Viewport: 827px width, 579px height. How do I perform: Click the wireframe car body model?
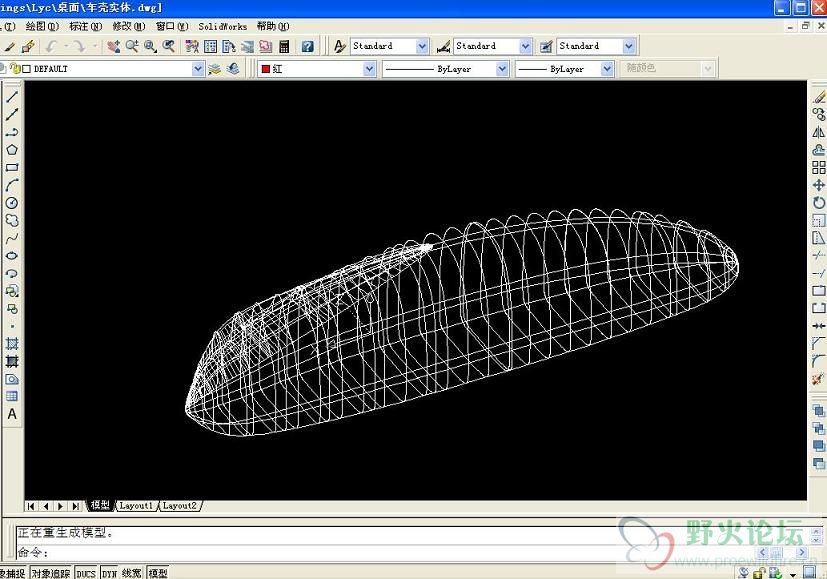click(x=461, y=323)
